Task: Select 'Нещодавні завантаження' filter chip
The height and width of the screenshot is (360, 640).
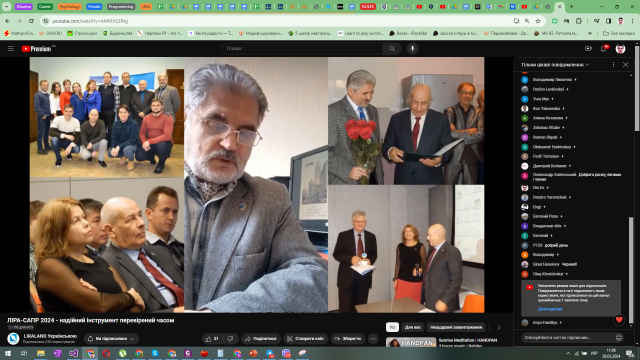Action: [x=456, y=327]
